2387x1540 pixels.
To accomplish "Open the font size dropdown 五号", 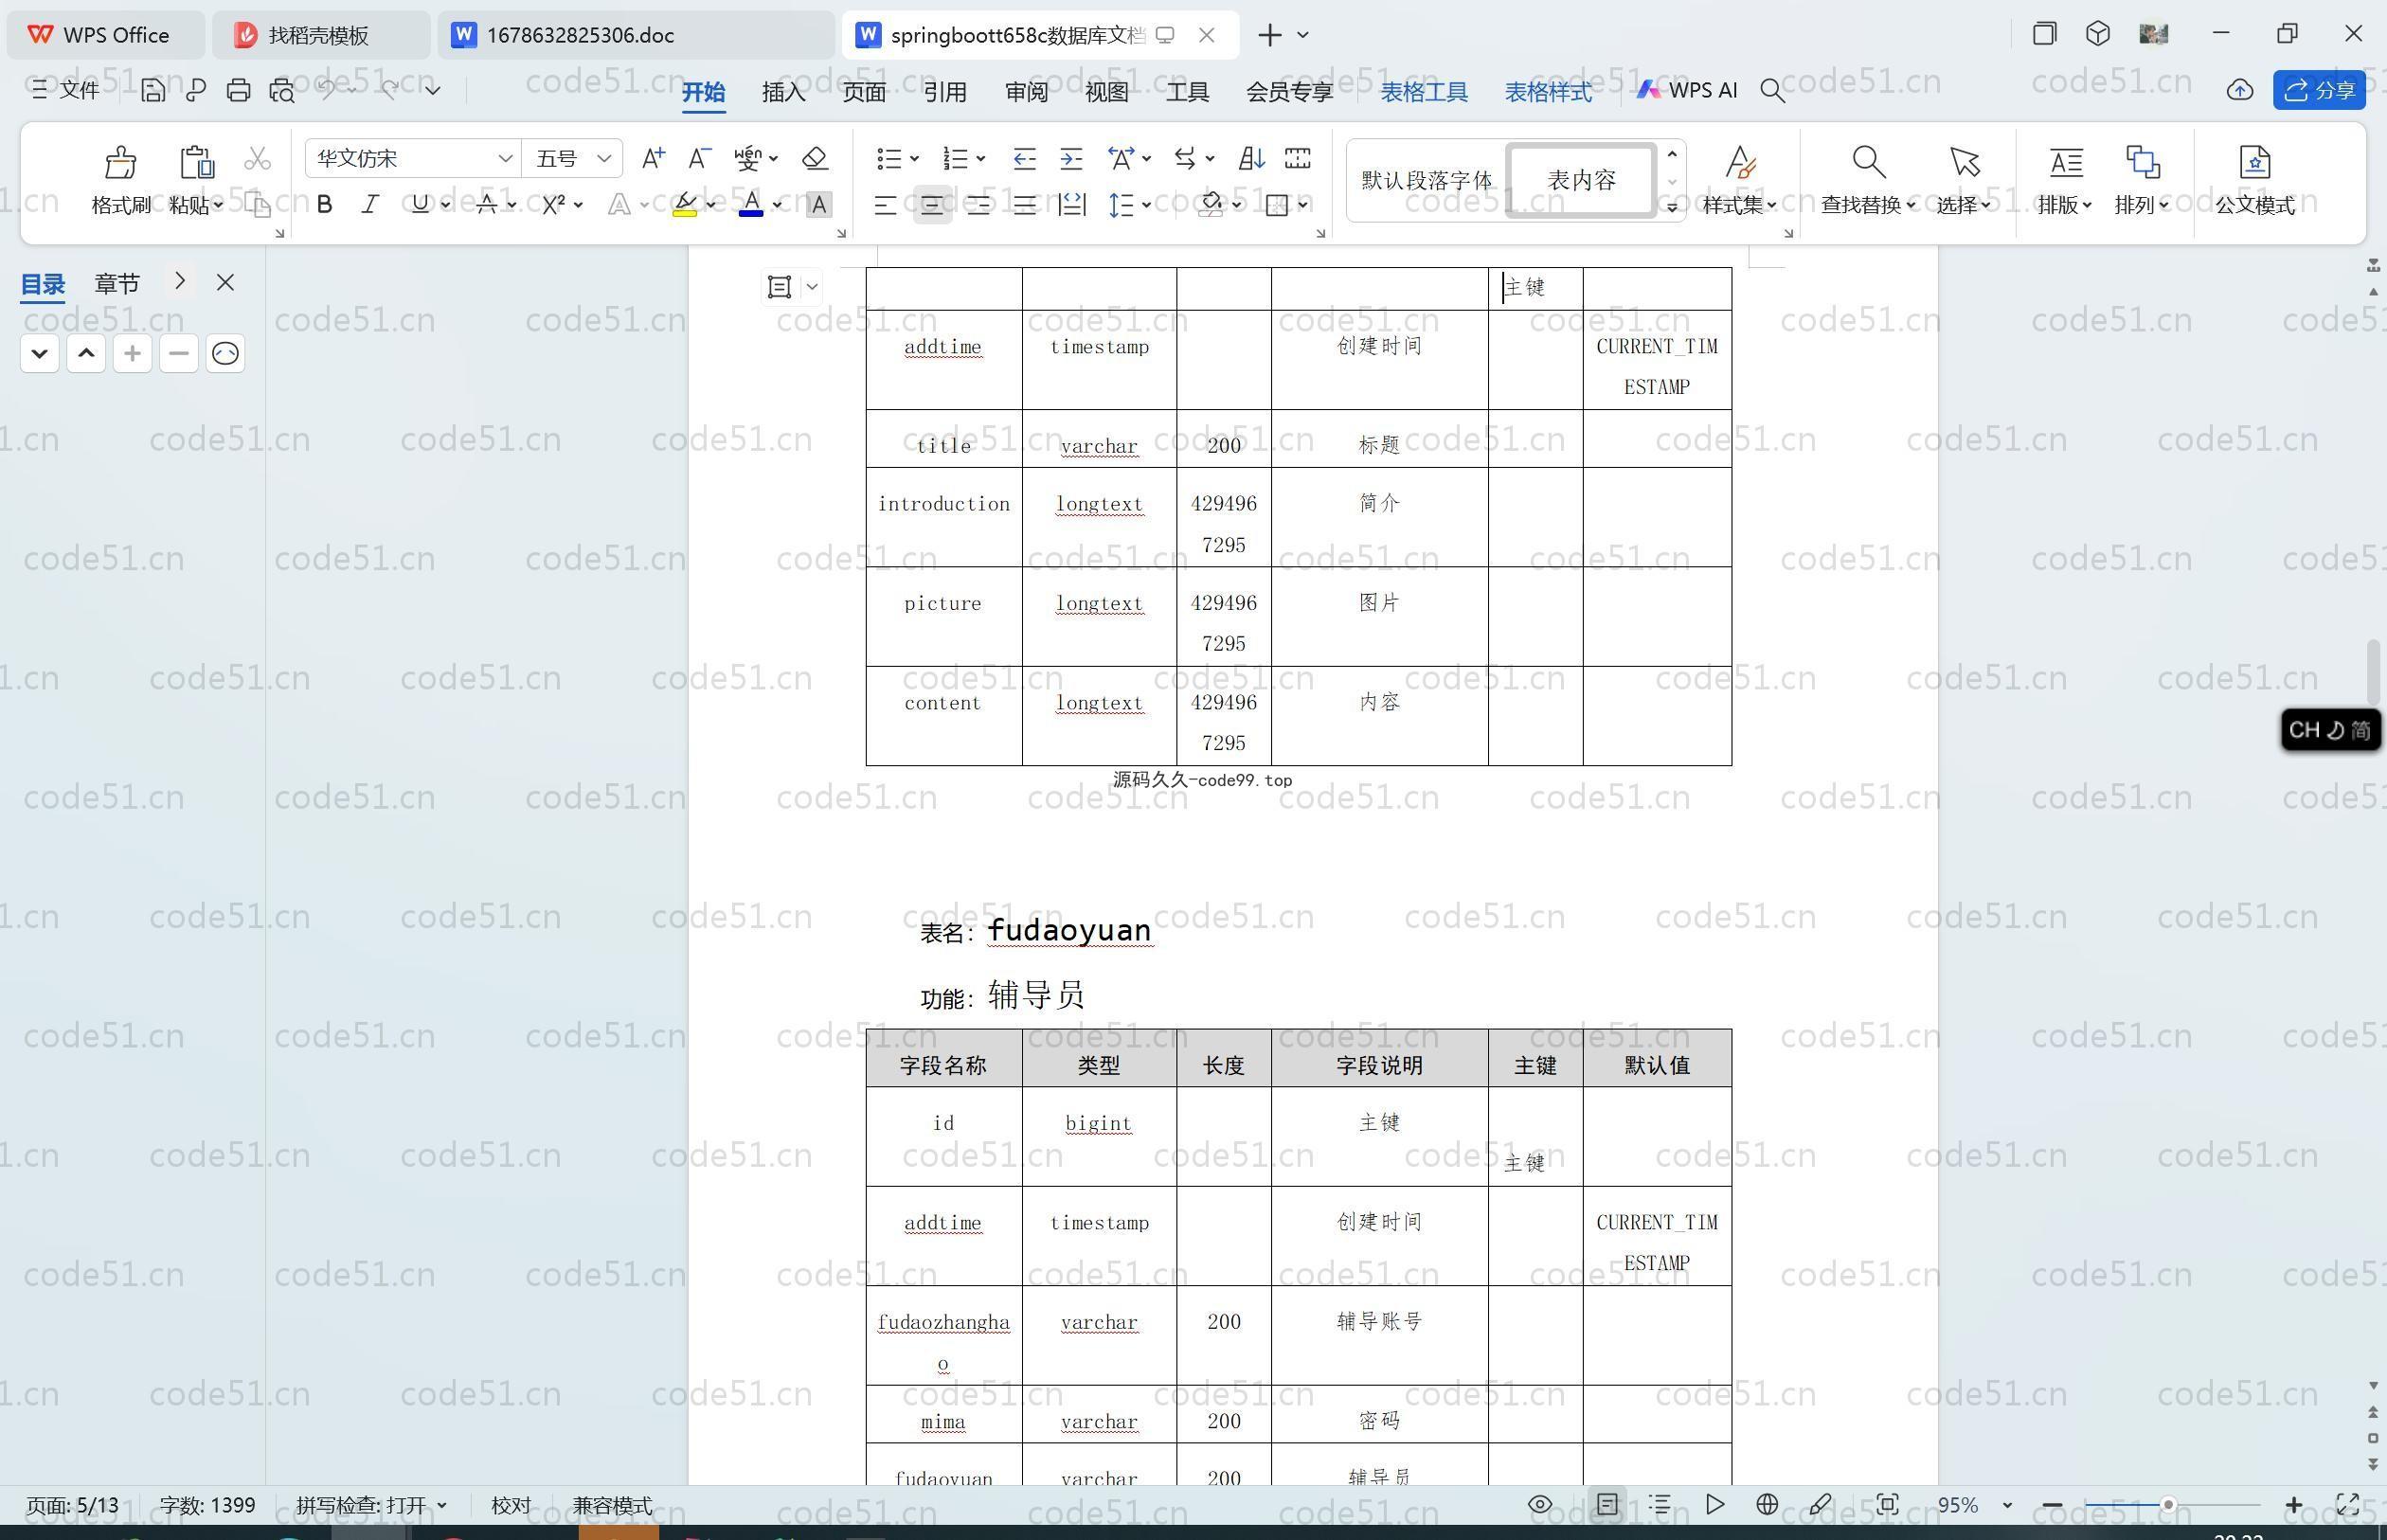I will 603,158.
